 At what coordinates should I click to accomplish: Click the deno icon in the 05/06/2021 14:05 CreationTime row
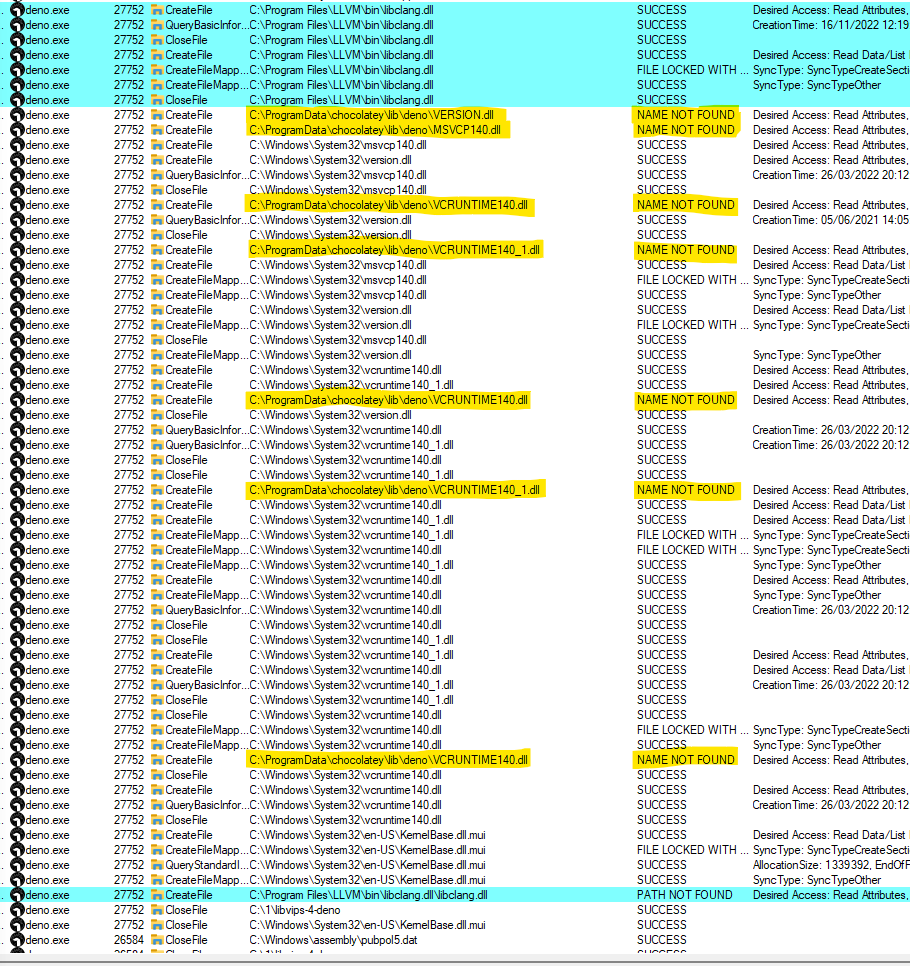click(x=18, y=220)
